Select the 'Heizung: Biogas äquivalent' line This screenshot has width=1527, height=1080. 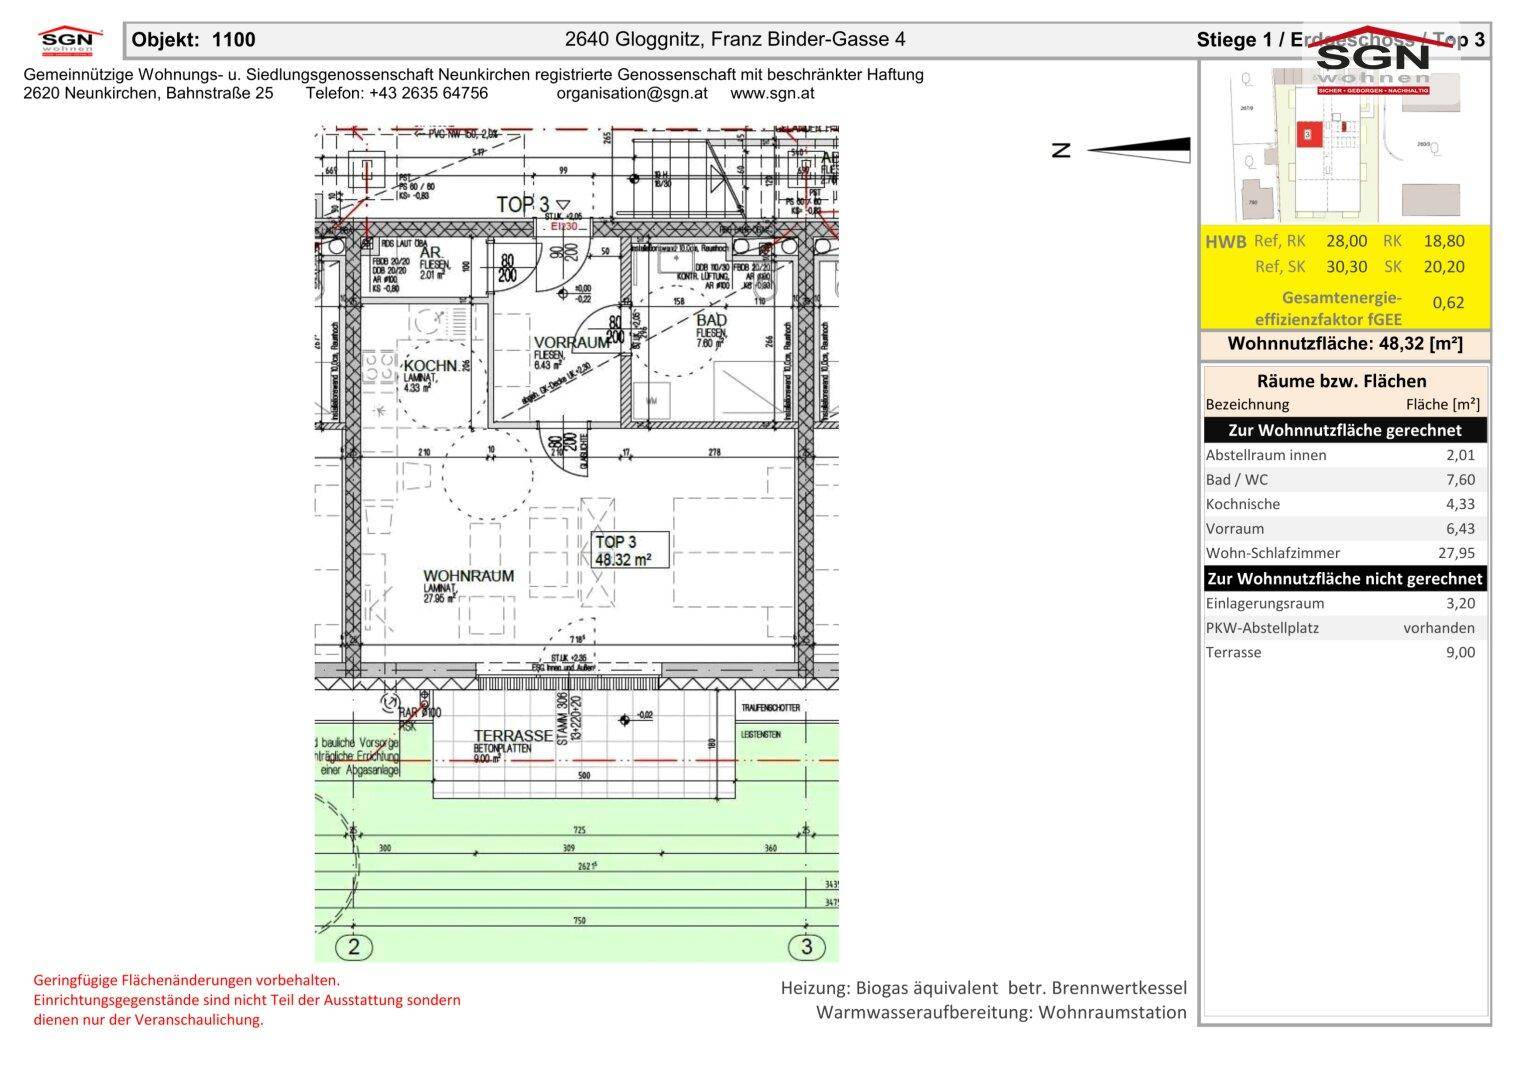tap(984, 988)
